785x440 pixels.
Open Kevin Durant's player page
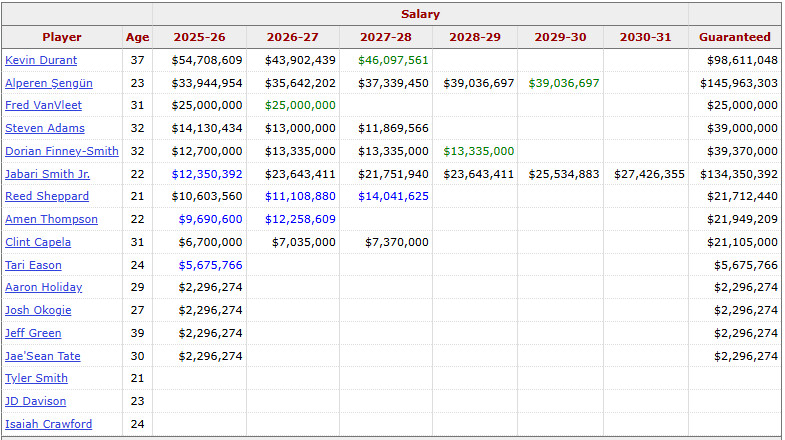pyautogui.click(x=41, y=60)
